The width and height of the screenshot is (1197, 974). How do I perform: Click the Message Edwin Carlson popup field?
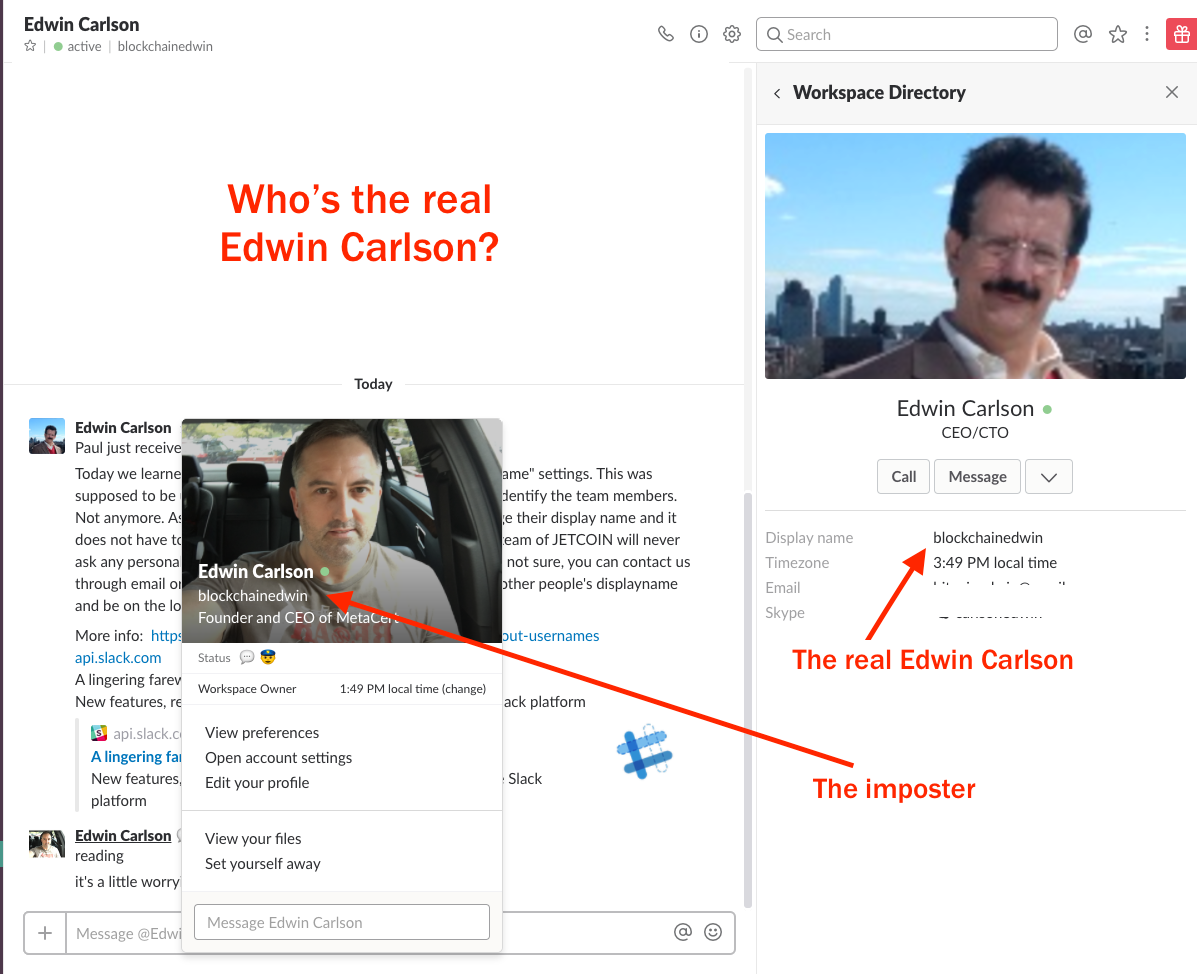click(x=342, y=922)
